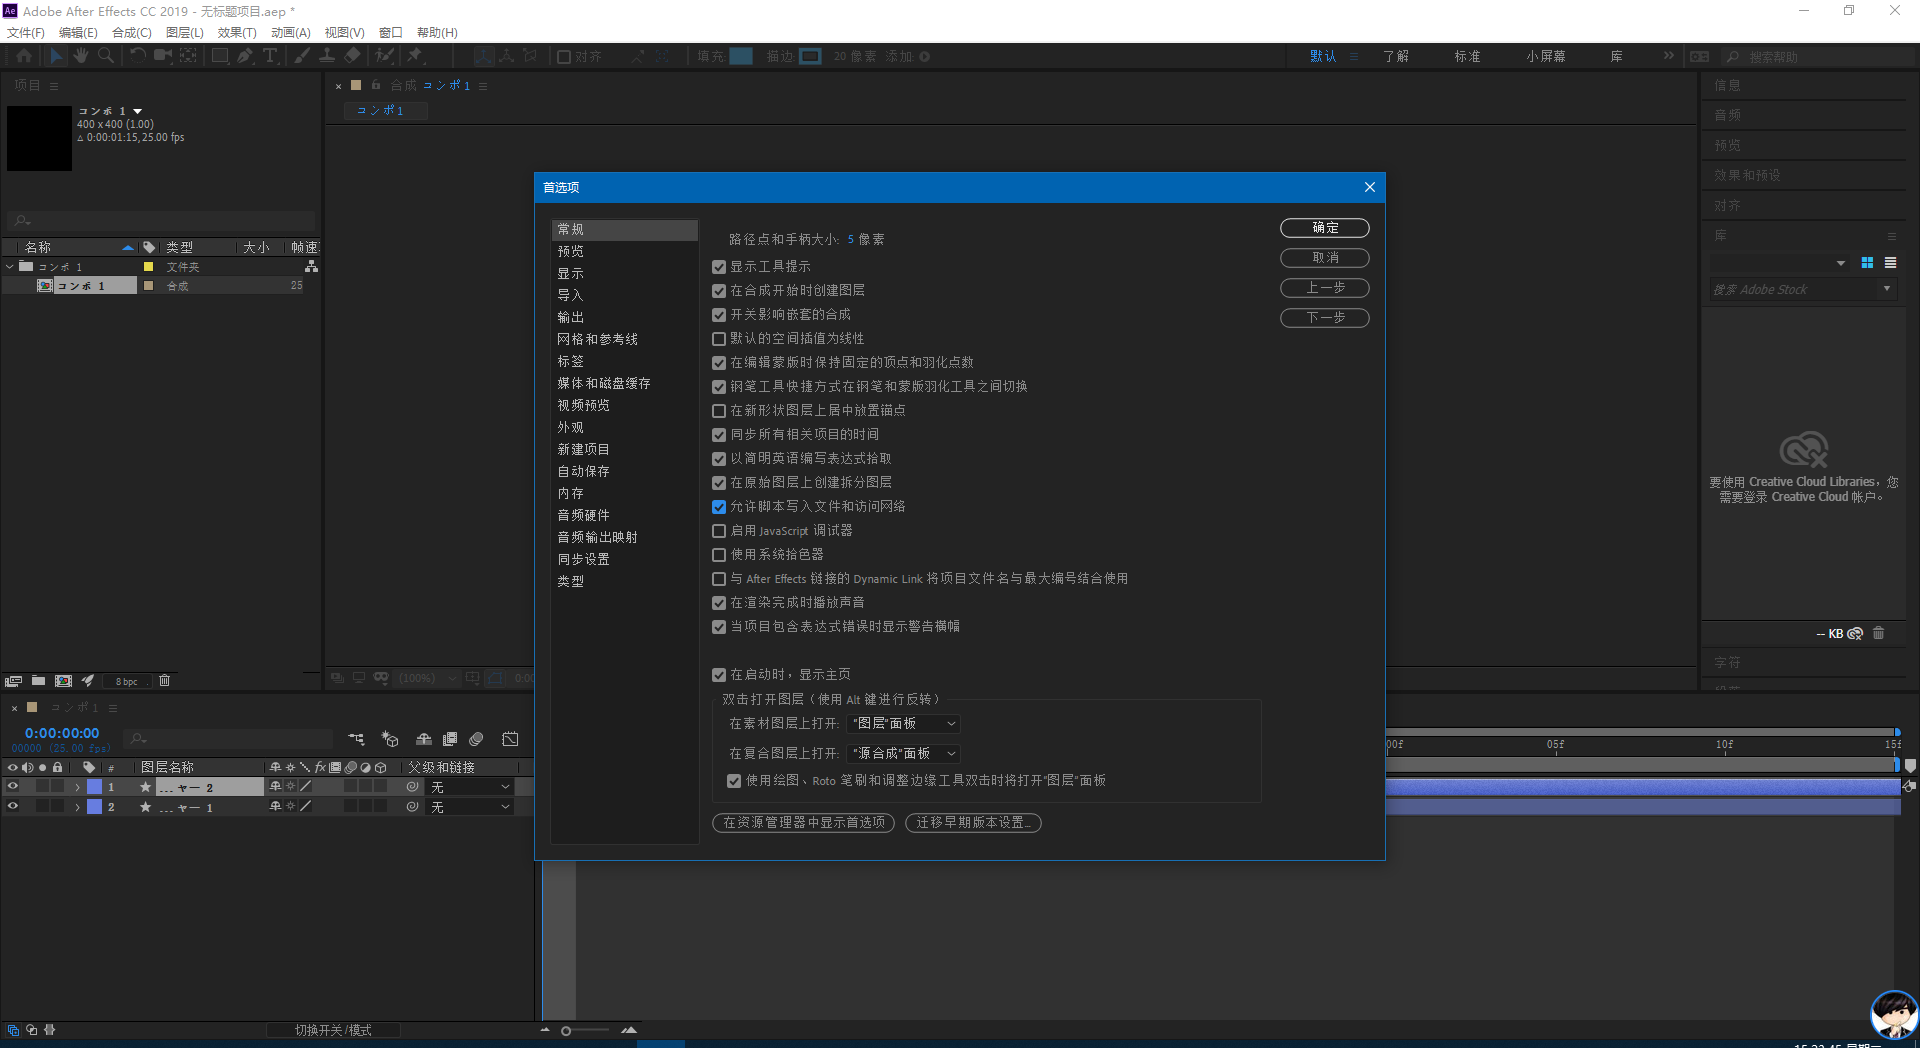1920x1048 pixels.
Task: Select the Zoom magnifier tool
Action: pos(105,56)
